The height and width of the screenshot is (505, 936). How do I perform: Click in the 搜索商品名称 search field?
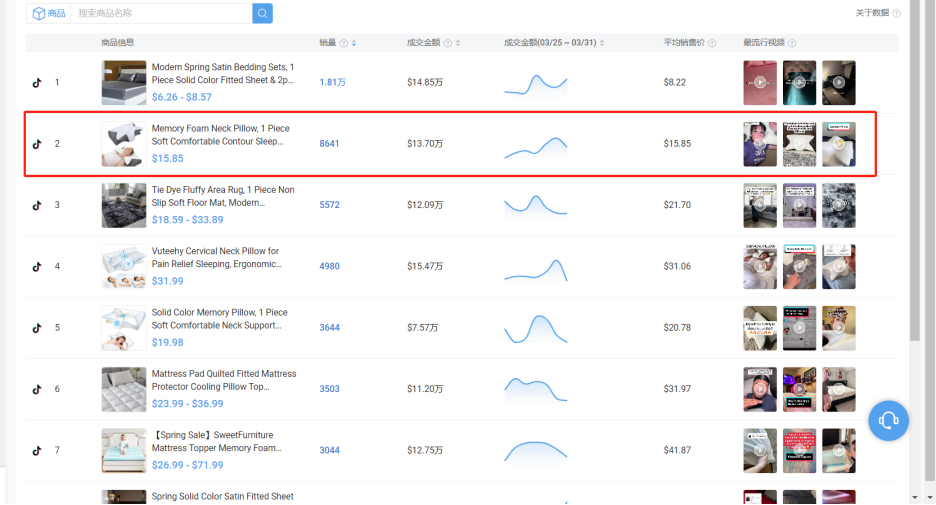click(161, 13)
